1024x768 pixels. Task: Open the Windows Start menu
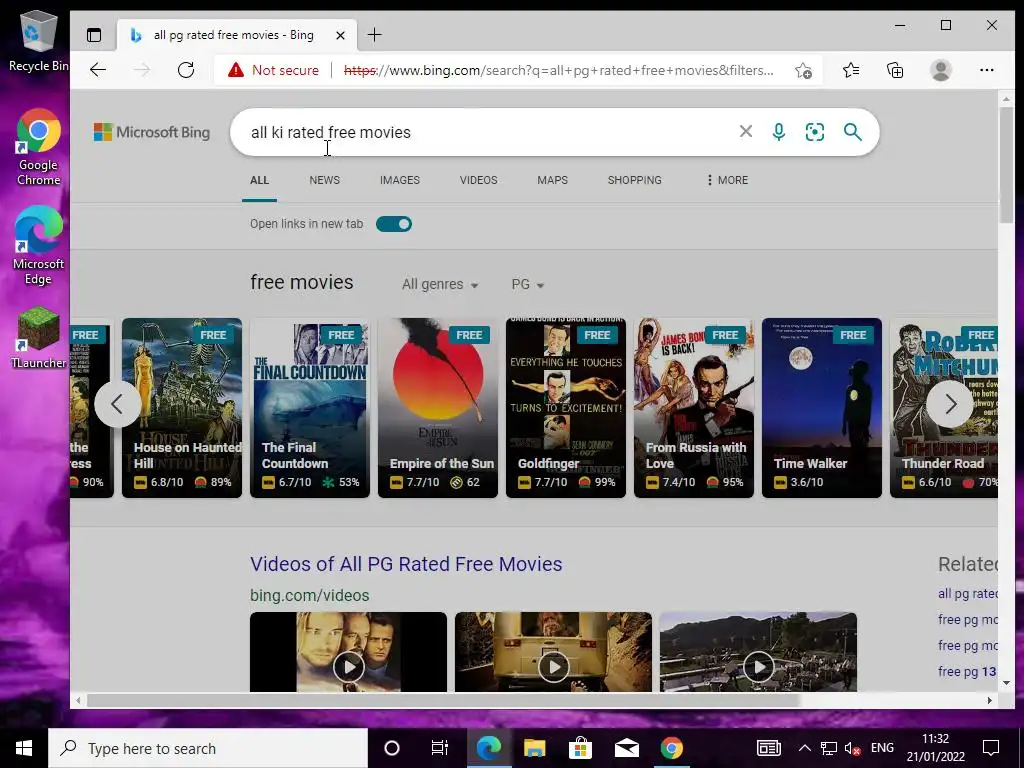24,748
